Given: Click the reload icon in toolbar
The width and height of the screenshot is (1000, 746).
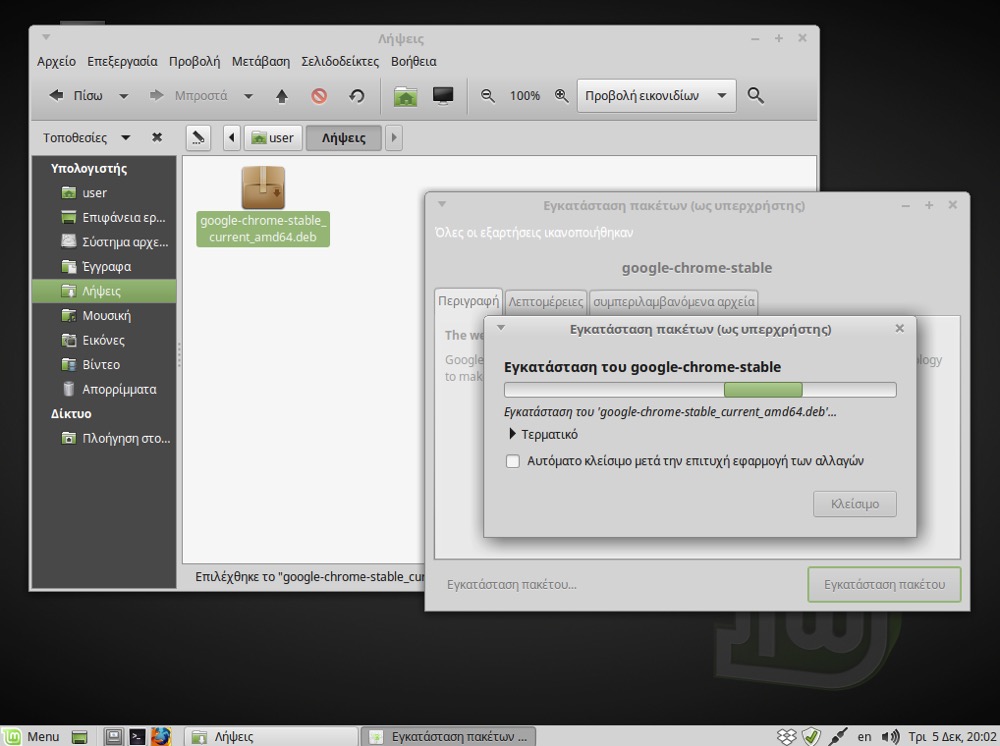Looking at the screenshot, I should coord(357,96).
